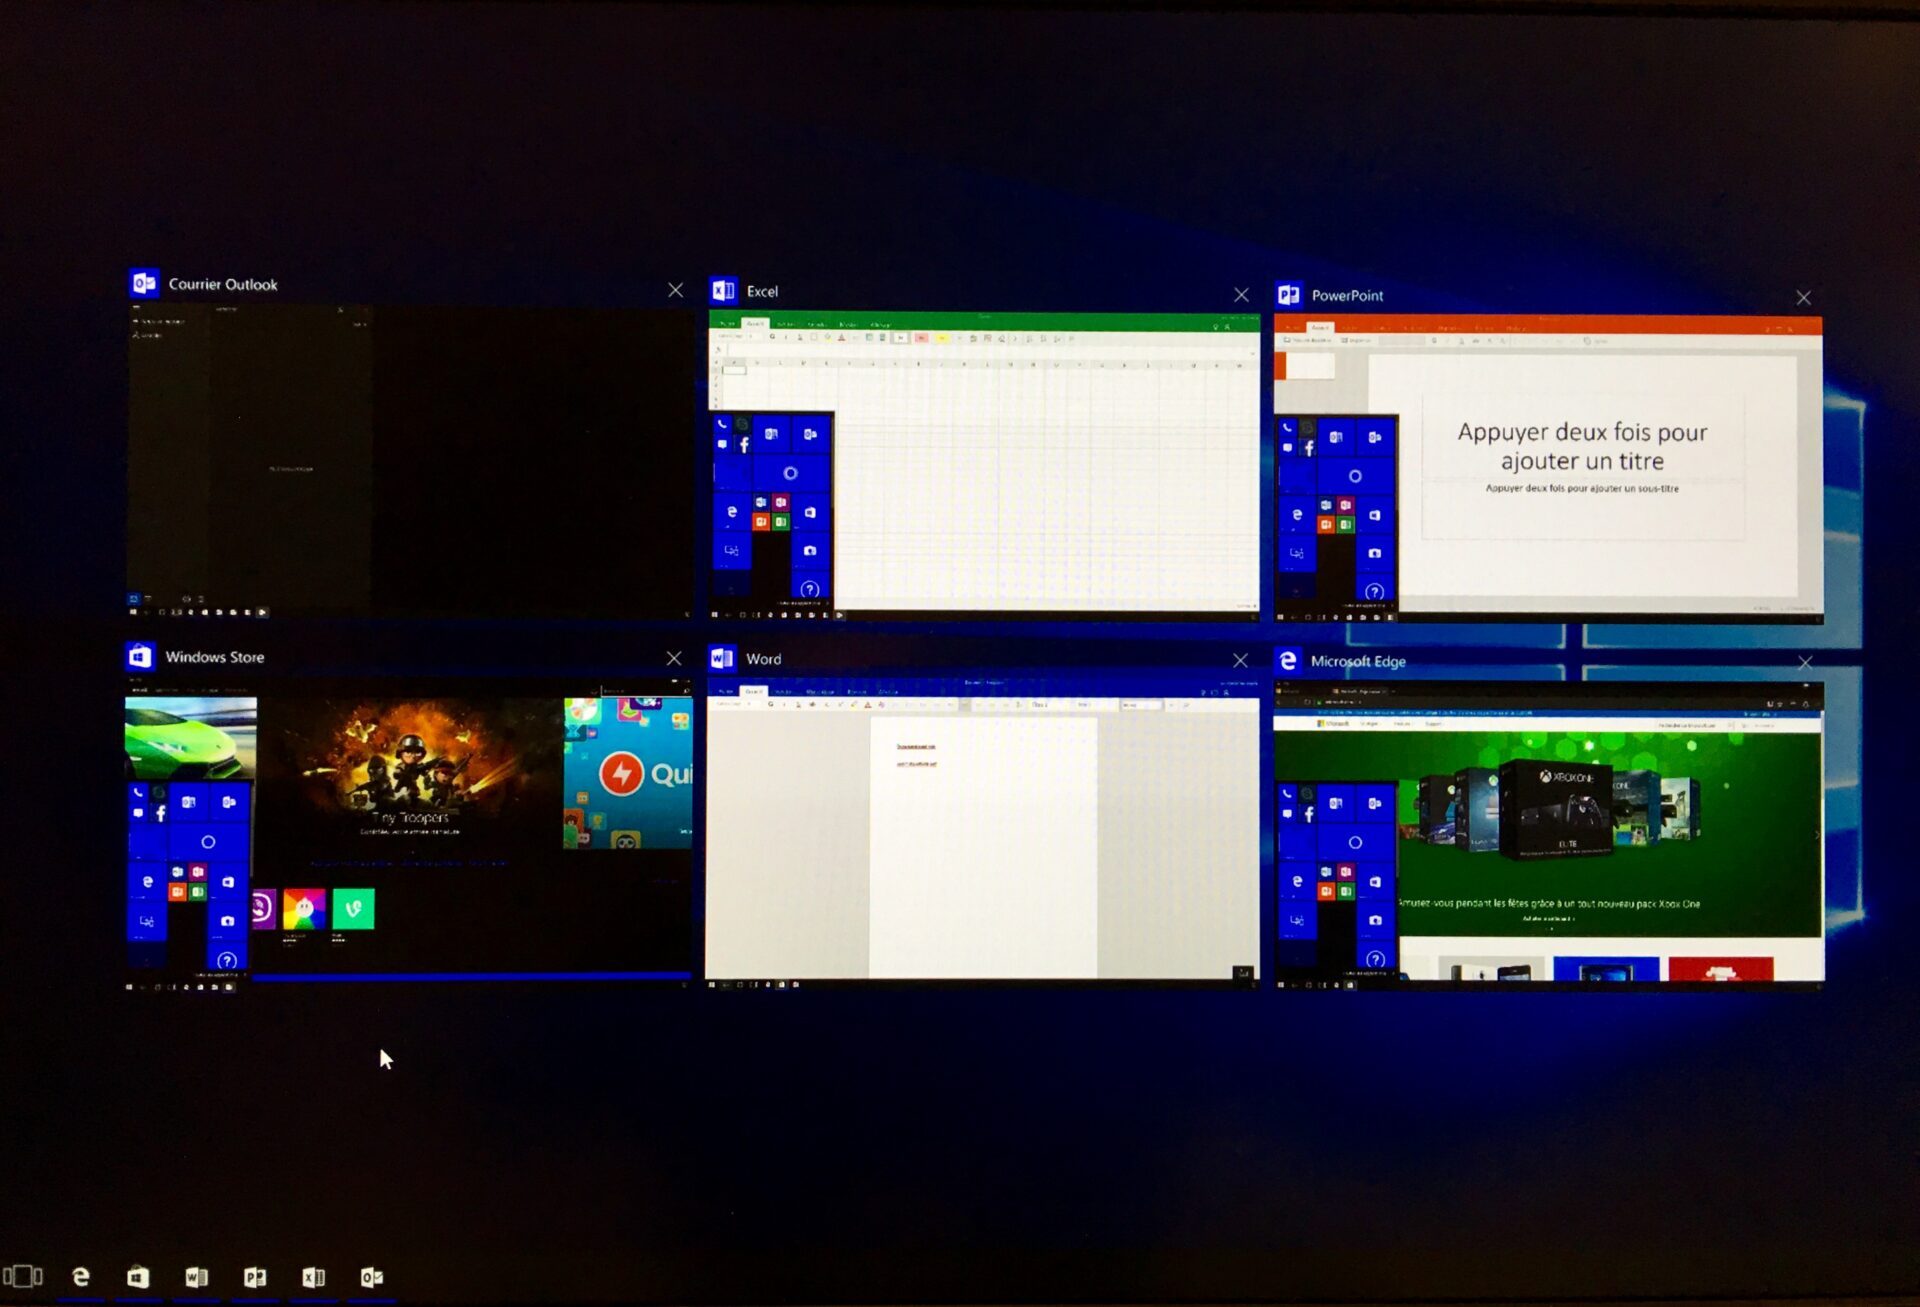Click the Windows Store title icon

coord(140,656)
